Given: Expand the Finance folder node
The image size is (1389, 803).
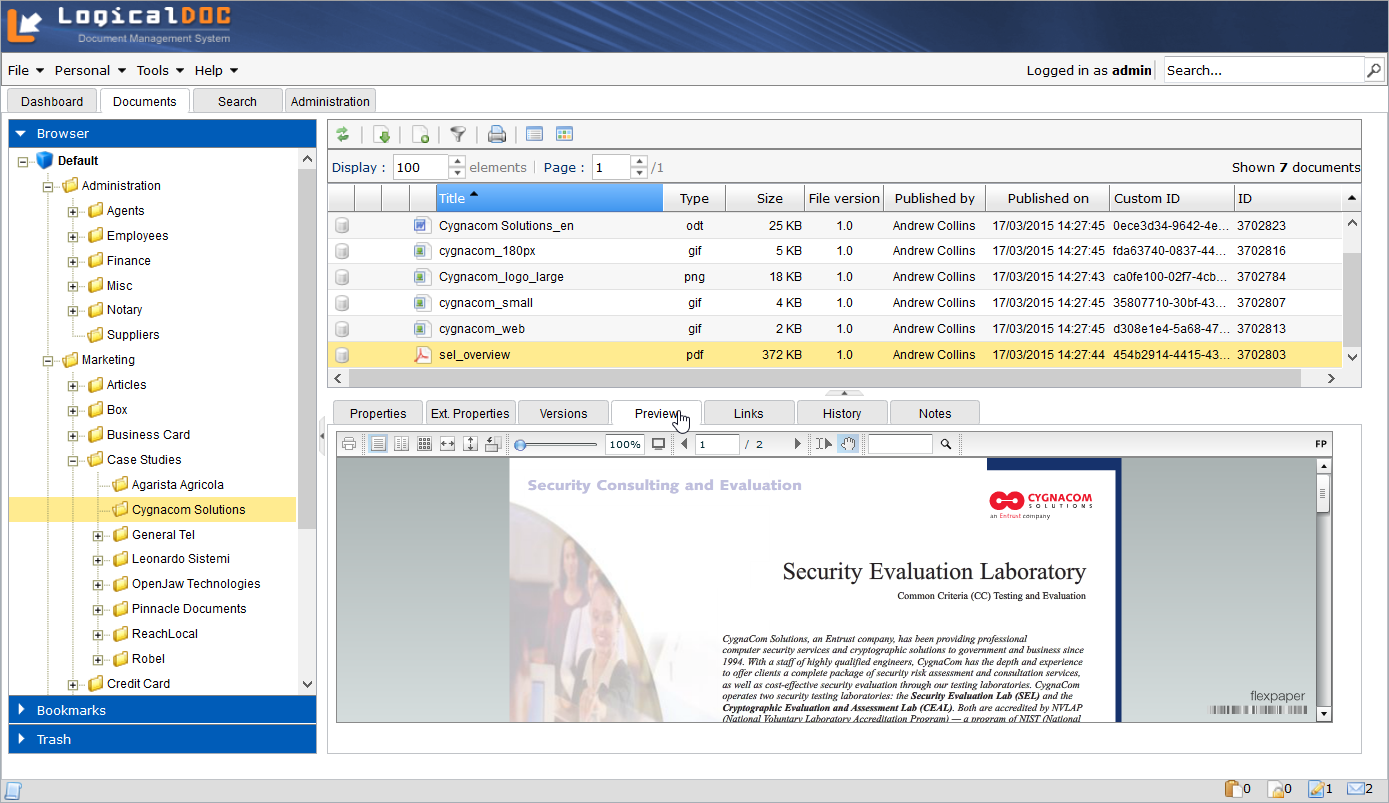Looking at the screenshot, I should 73,261.
